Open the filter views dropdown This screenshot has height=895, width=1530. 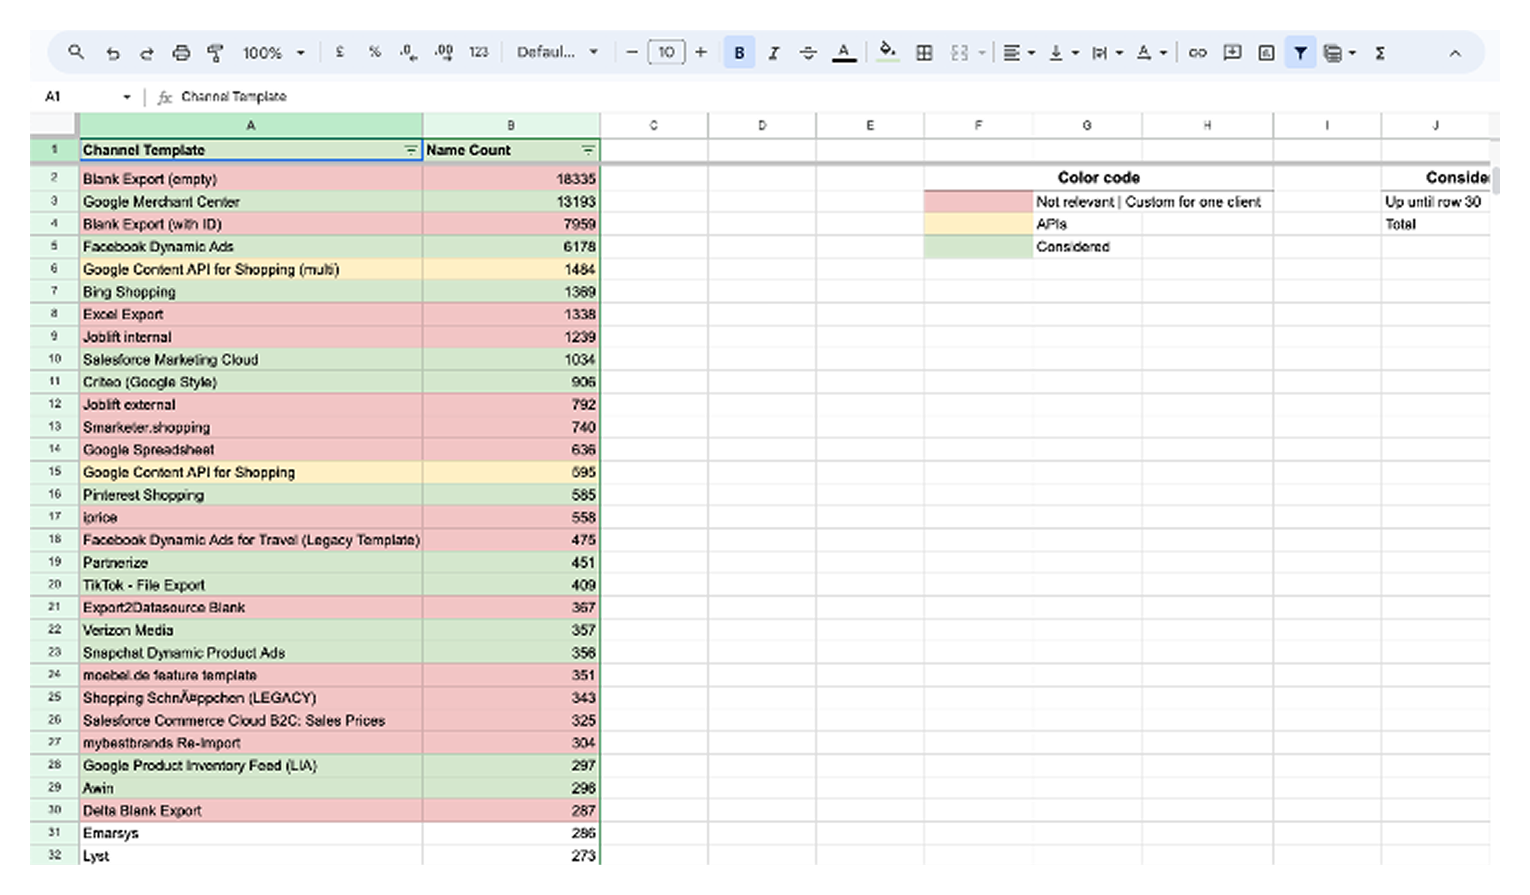[x=1338, y=53]
